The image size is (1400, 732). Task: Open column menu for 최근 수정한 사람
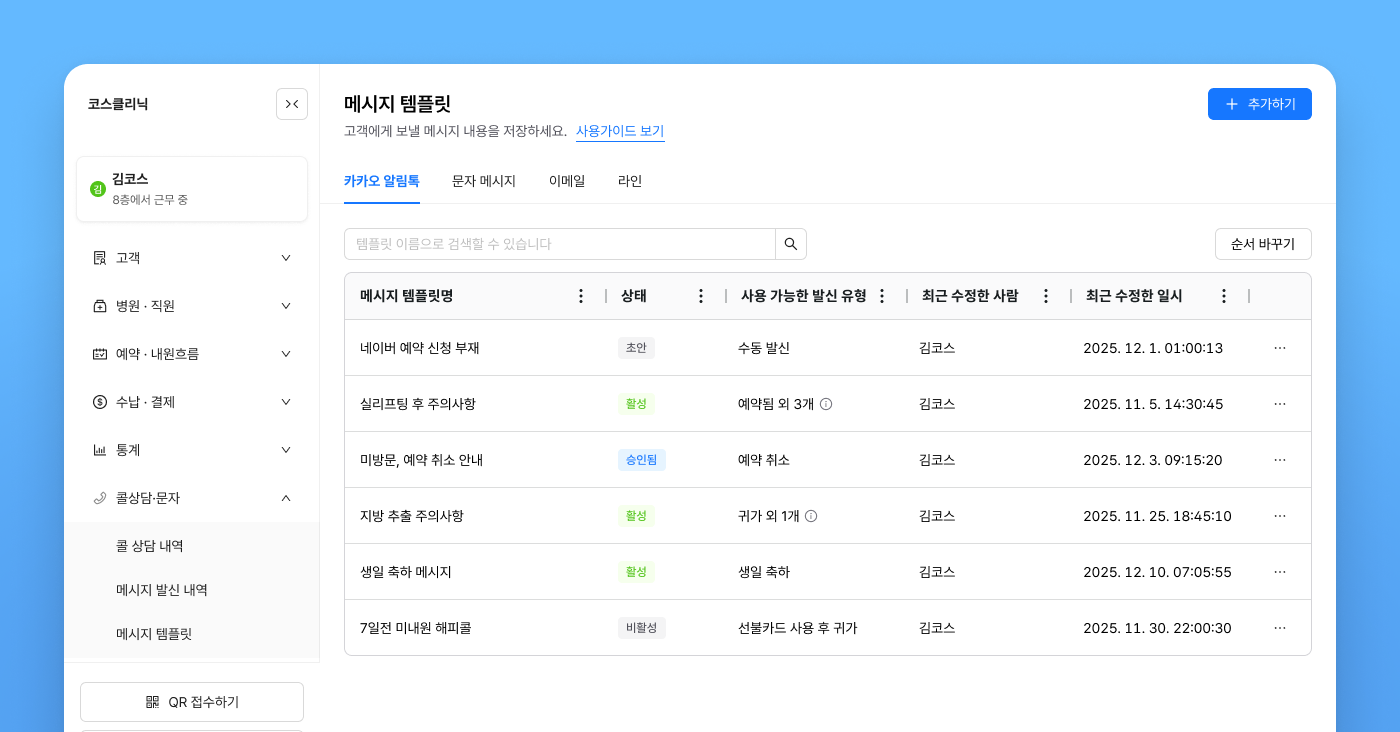[1046, 296]
